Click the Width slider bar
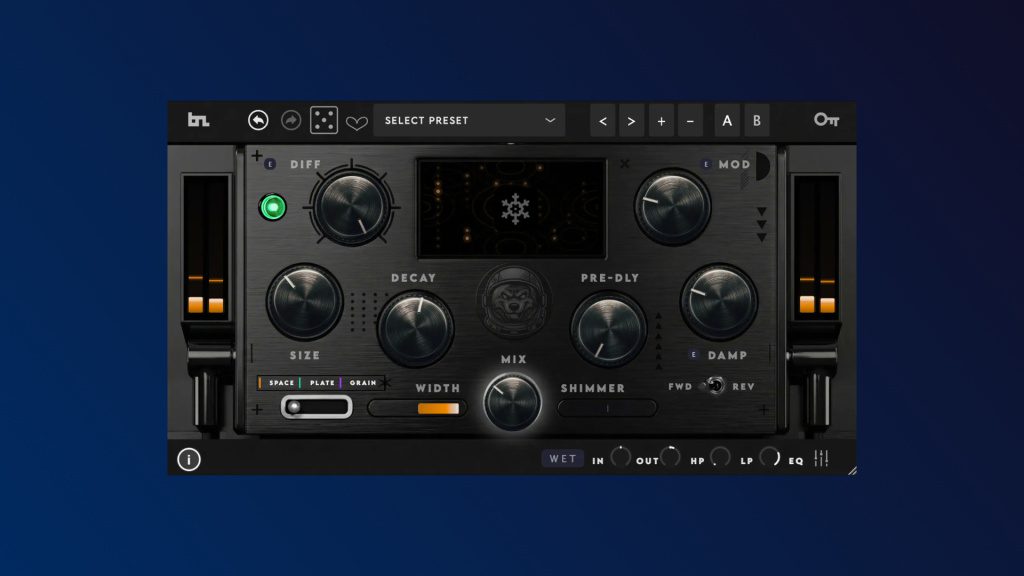Screen dimensions: 1024x576 click(417, 408)
